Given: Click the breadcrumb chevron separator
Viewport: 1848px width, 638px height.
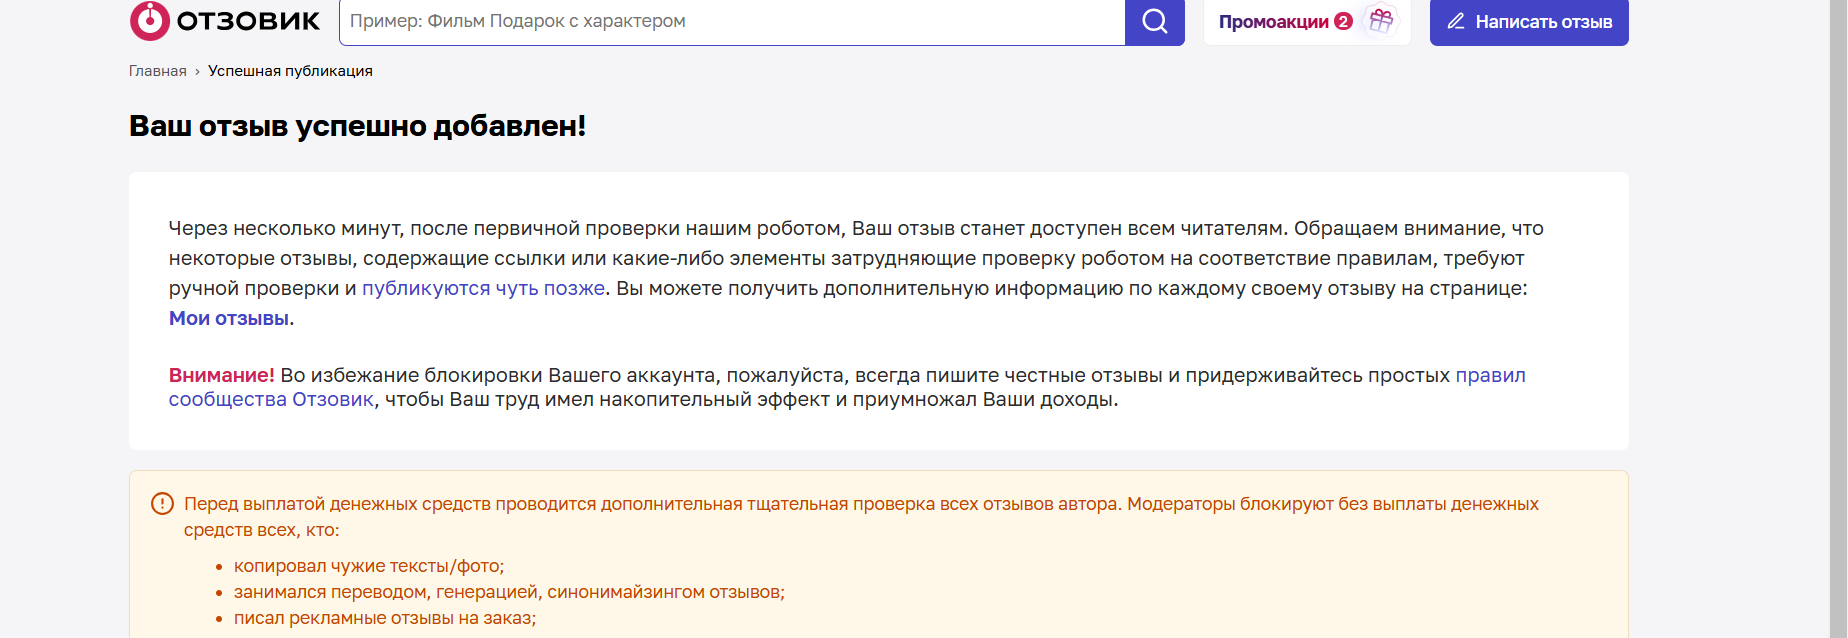Looking at the screenshot, I should click(x=197, y=71).
